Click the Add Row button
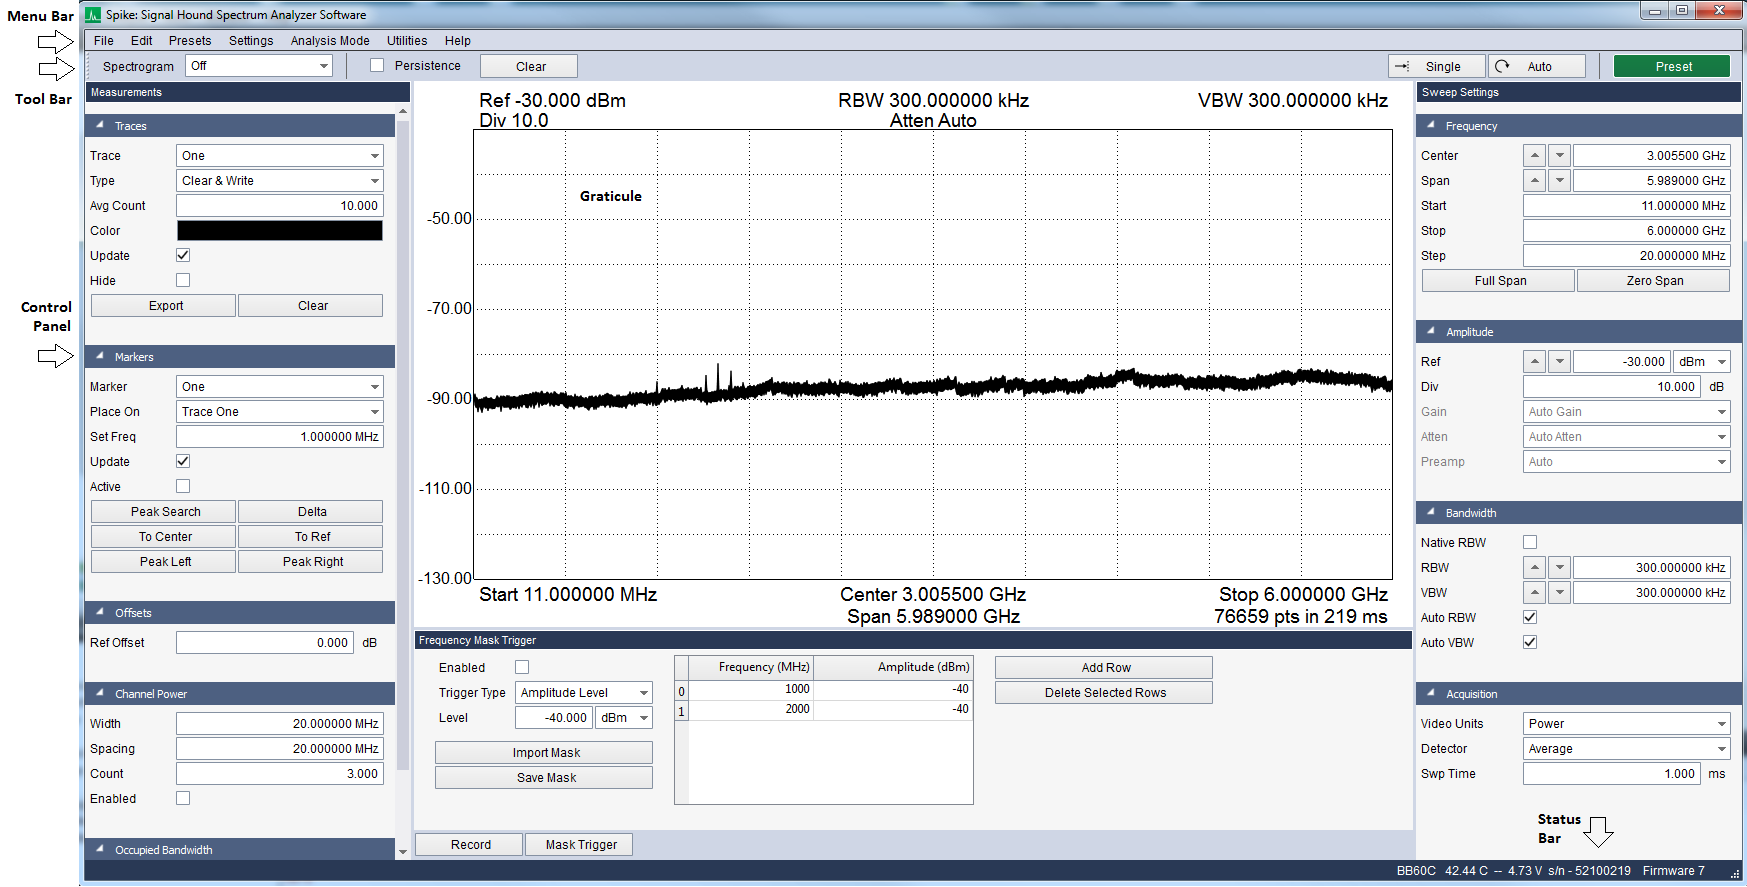Image resolution: width=1747 pixels, height=887 pixels. [x=1104, y=668]
